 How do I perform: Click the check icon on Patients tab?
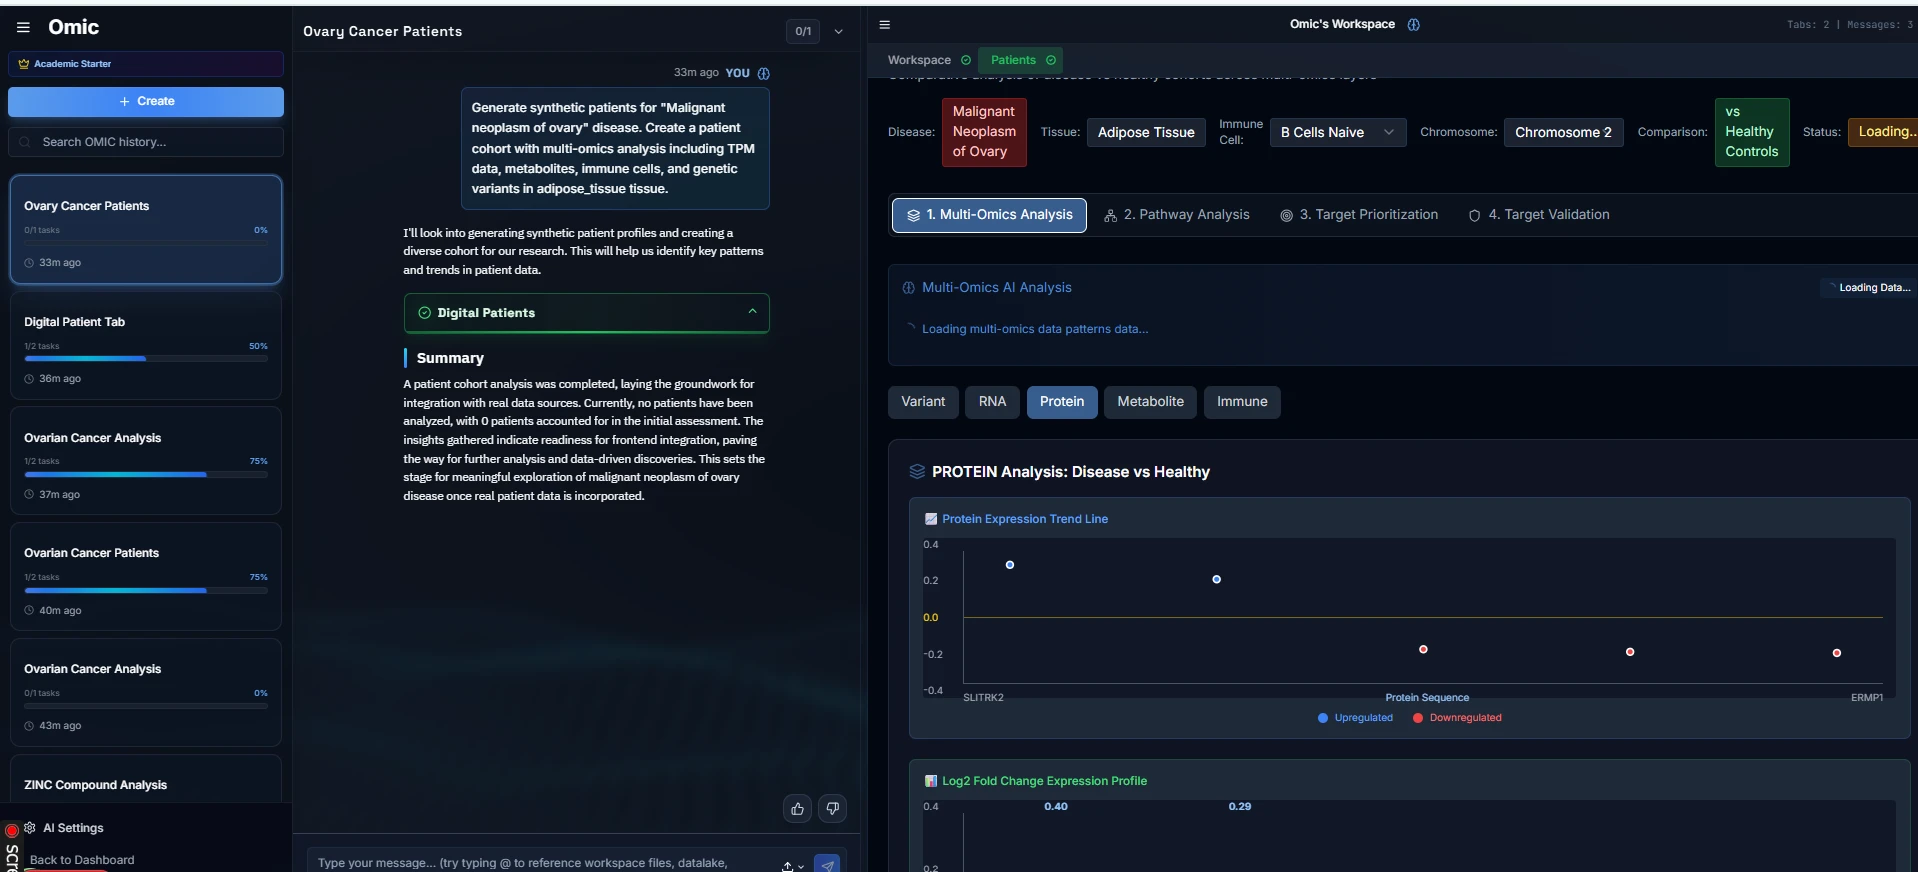1051,60
